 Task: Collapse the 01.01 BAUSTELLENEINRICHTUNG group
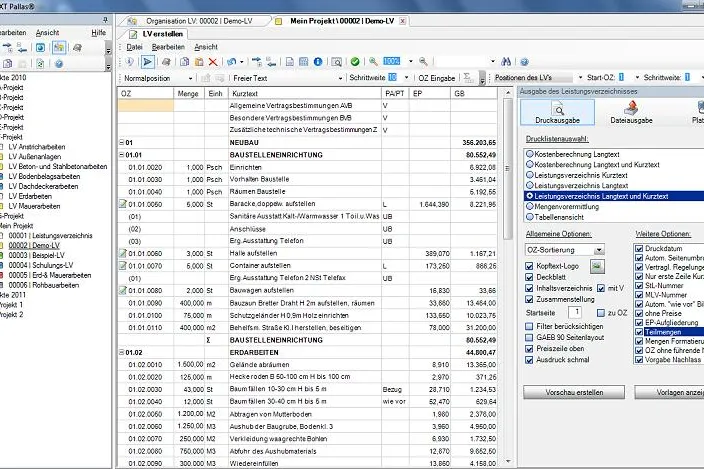122,155
